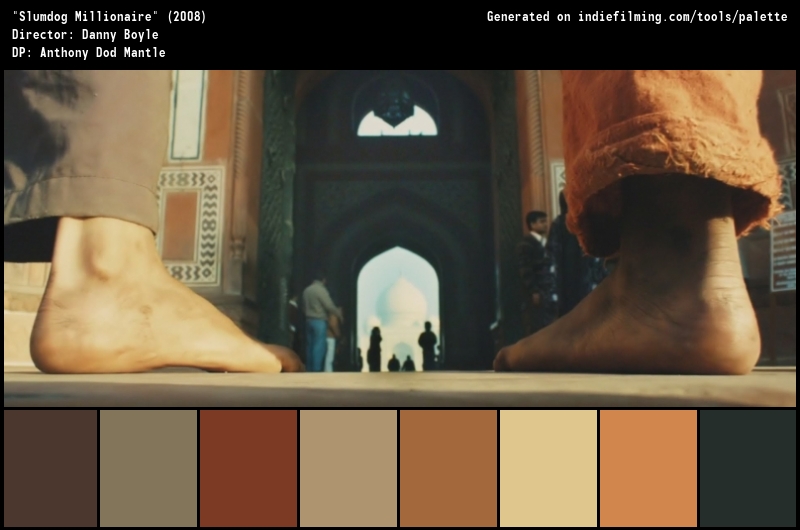800x530 pixels.
Task: Click the pale sand yellow swatch
Action: pos(548,468)
